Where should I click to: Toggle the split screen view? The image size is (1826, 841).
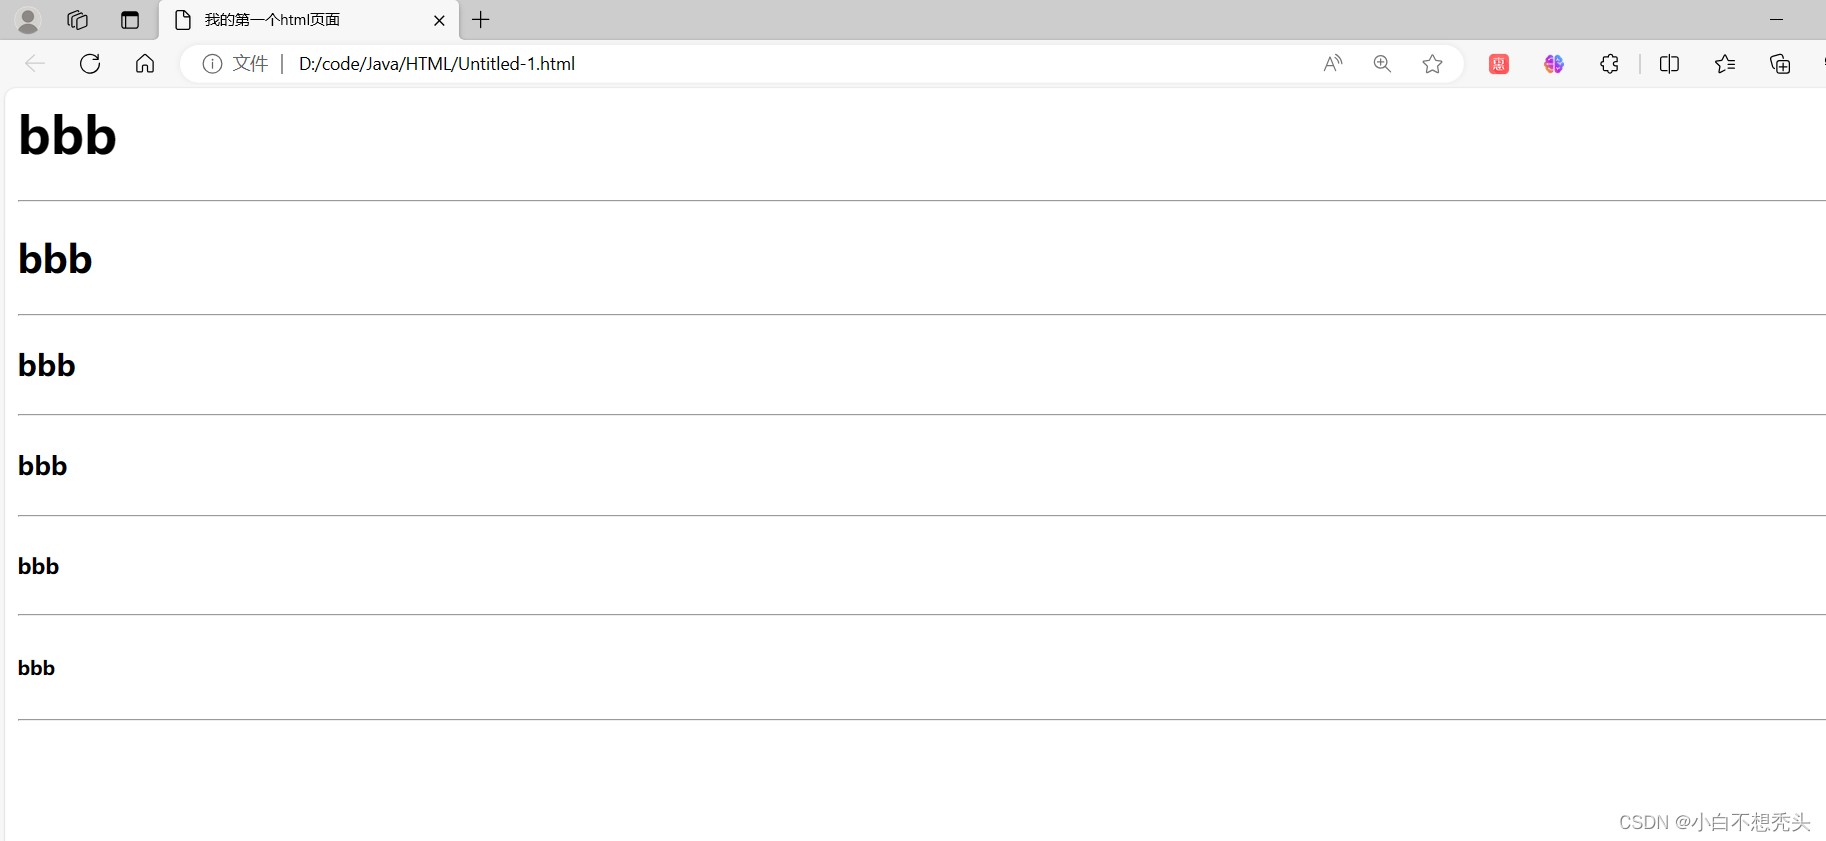[x=1669, y=64]
